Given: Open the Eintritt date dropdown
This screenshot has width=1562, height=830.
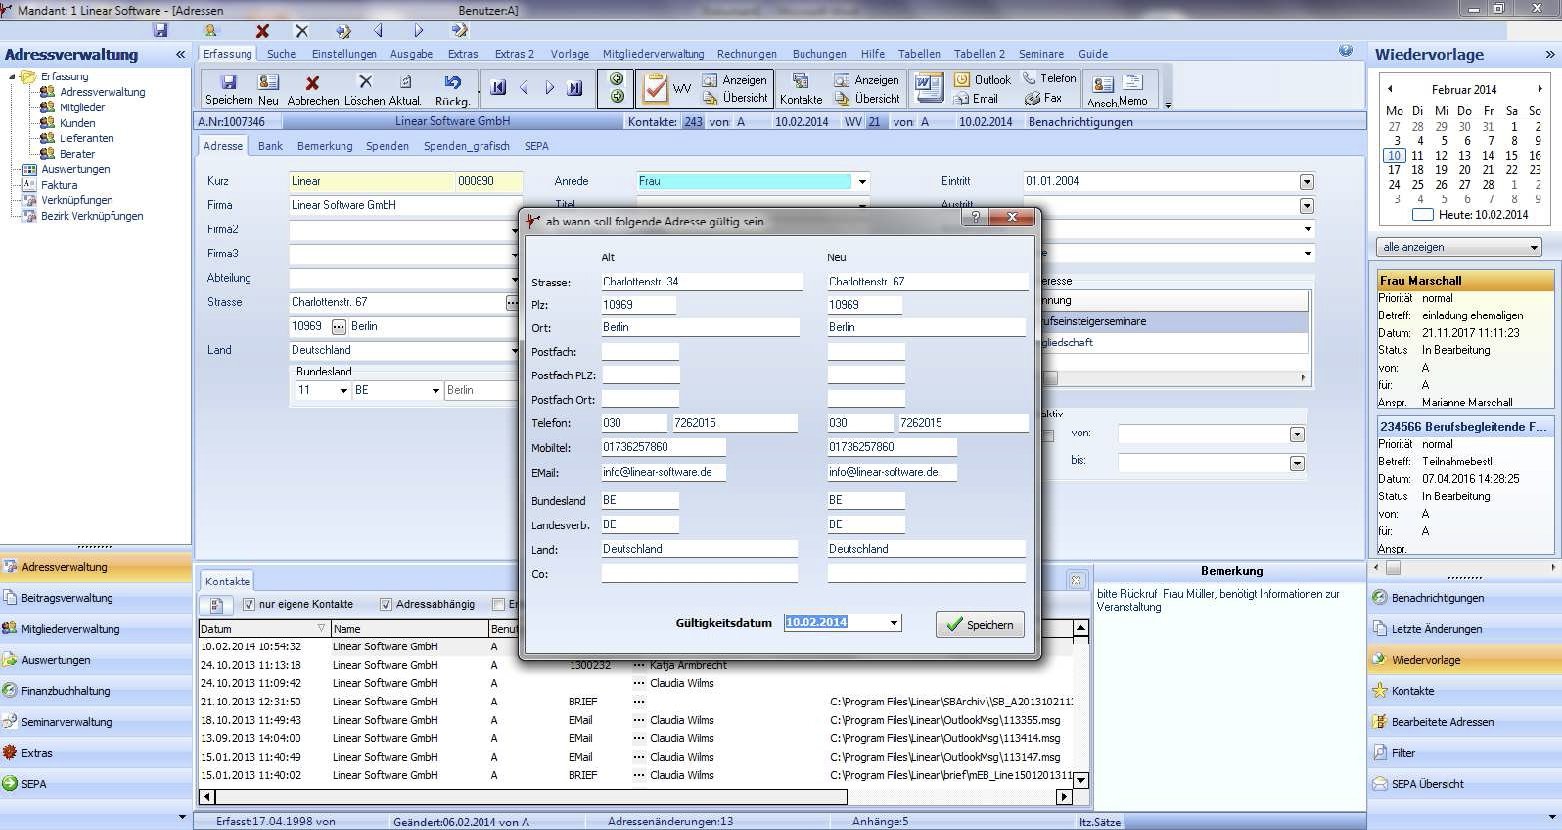Looking at the screenshot, I should click(1306, 182).
